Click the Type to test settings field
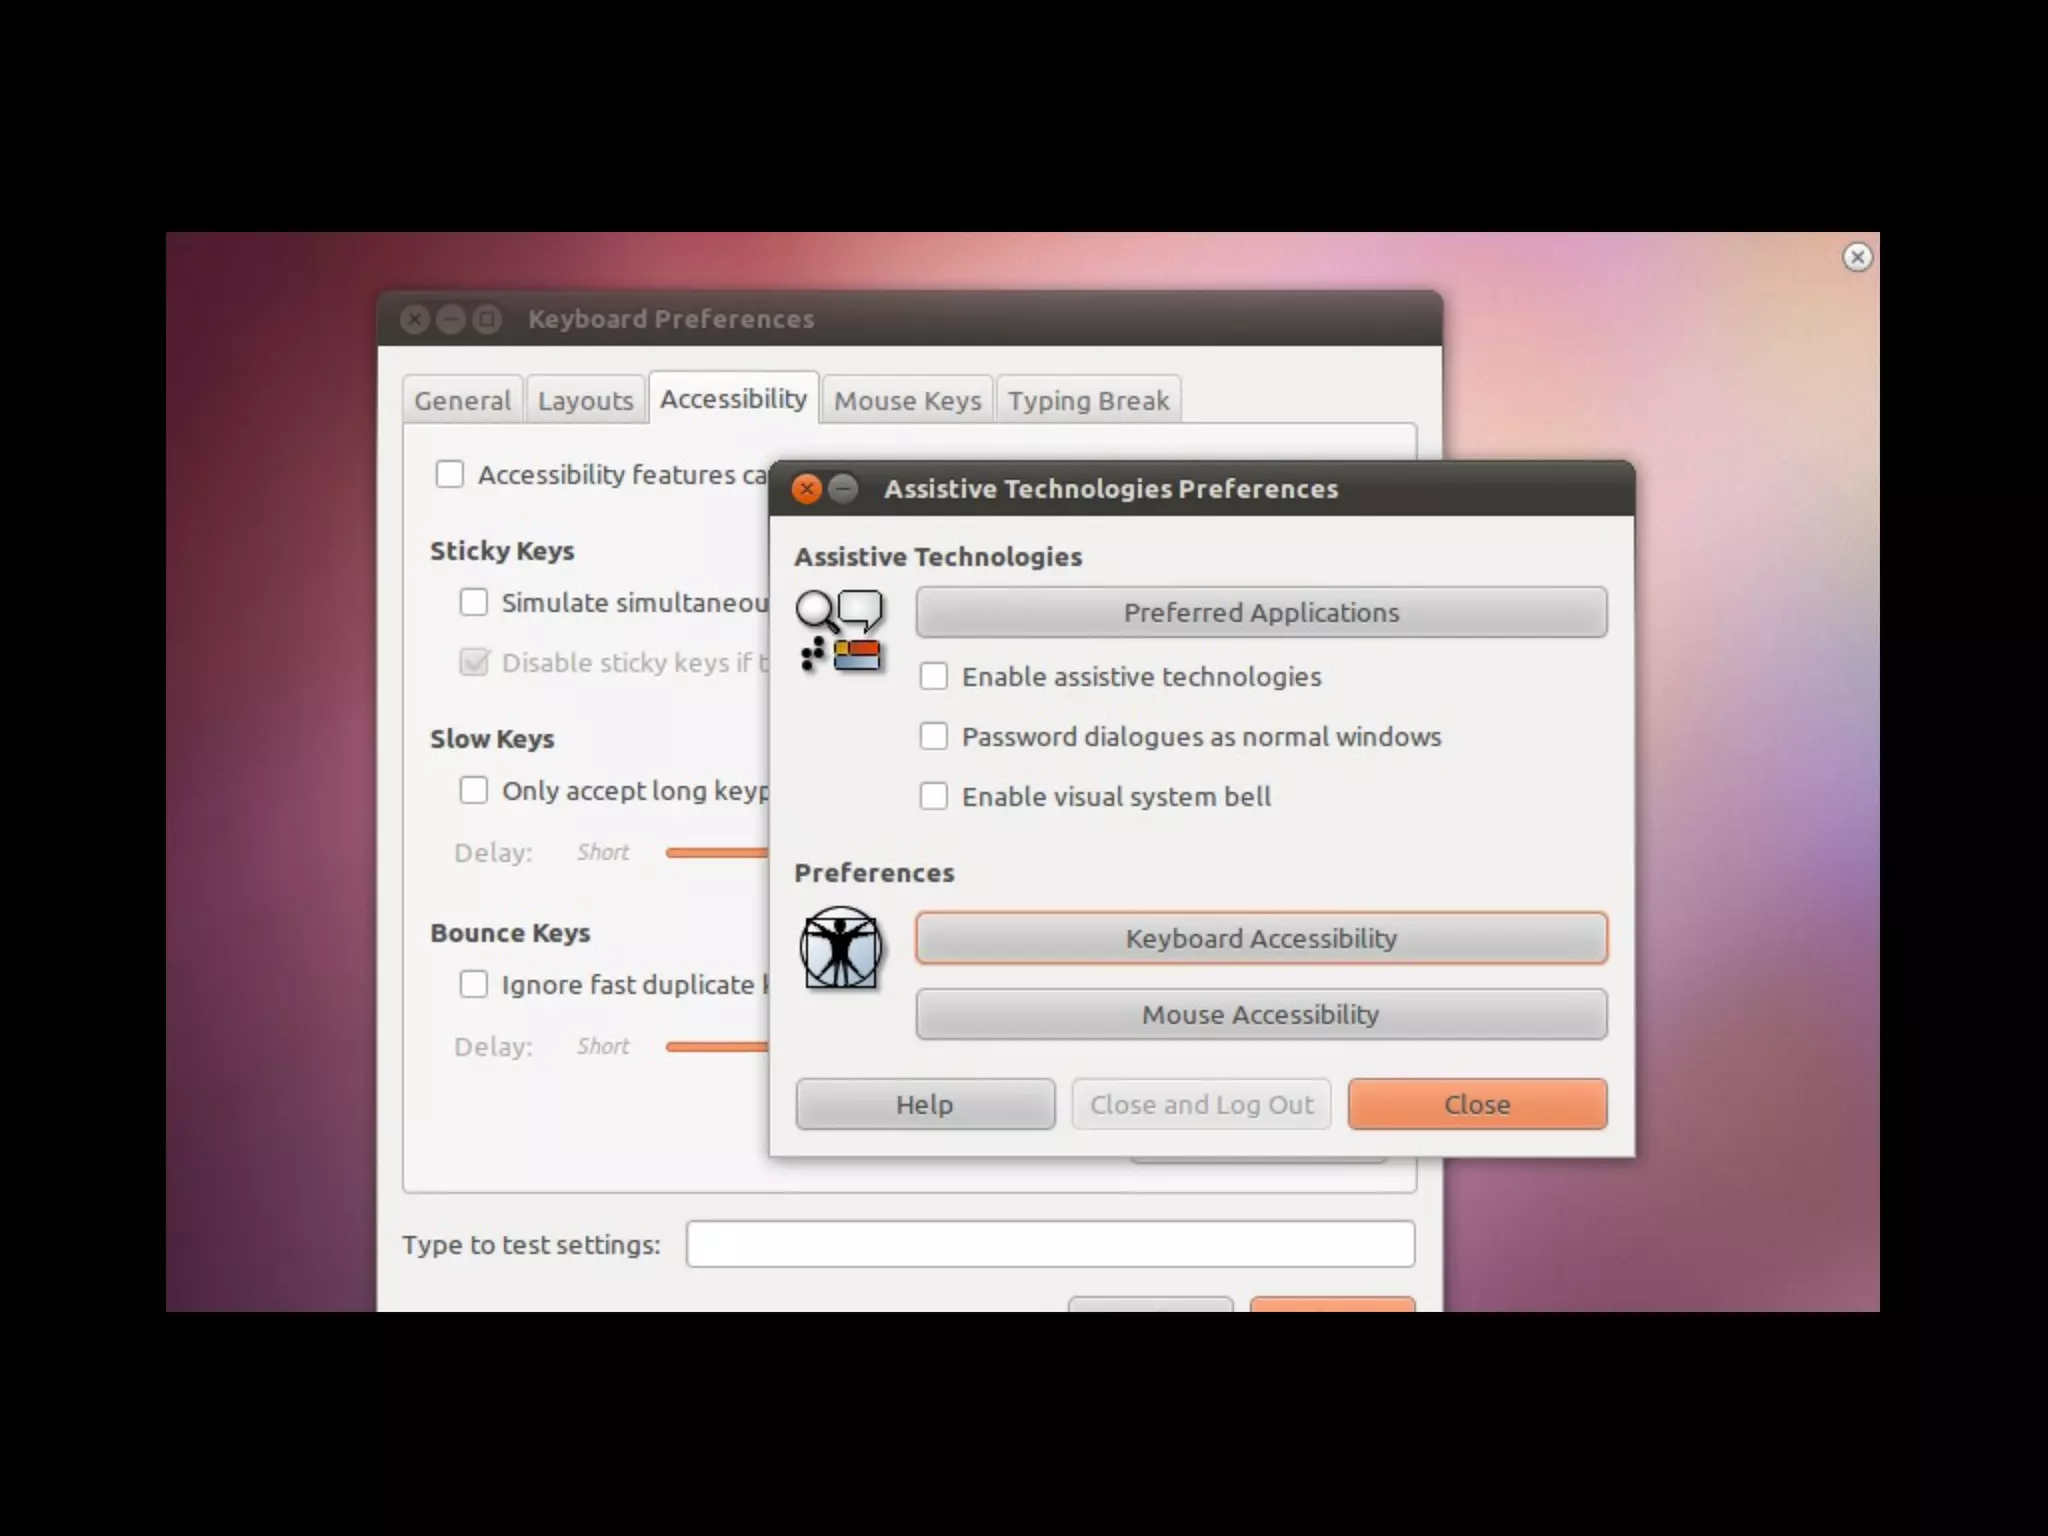The height and width of the screenshot is (1536, 2048). [1050, 1245]
